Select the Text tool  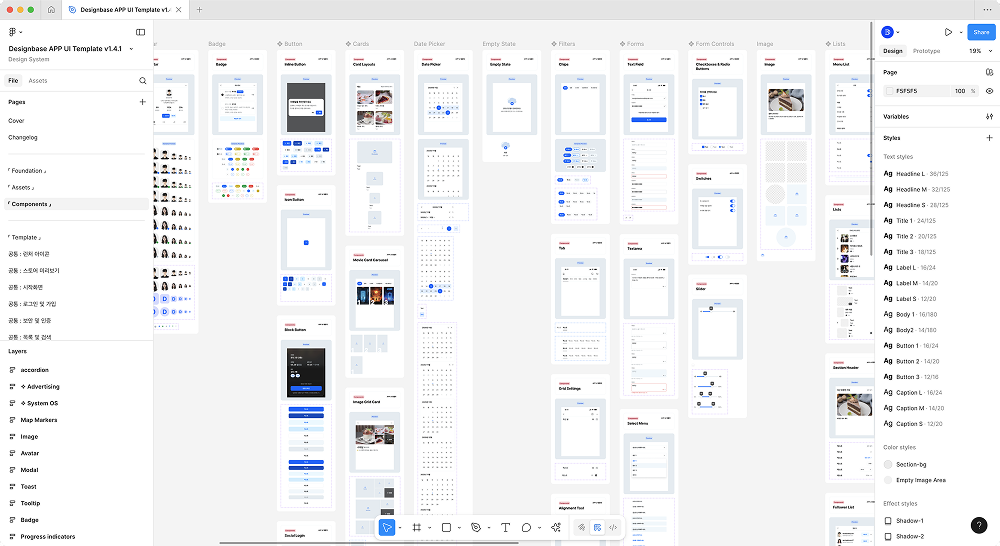point(505,527)
